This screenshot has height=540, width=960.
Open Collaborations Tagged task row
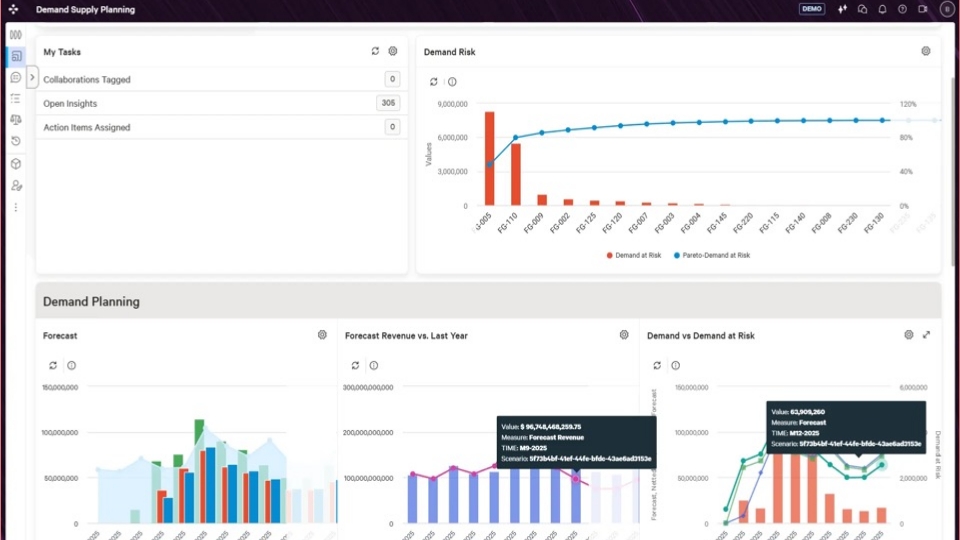click(x=222, y=79)
